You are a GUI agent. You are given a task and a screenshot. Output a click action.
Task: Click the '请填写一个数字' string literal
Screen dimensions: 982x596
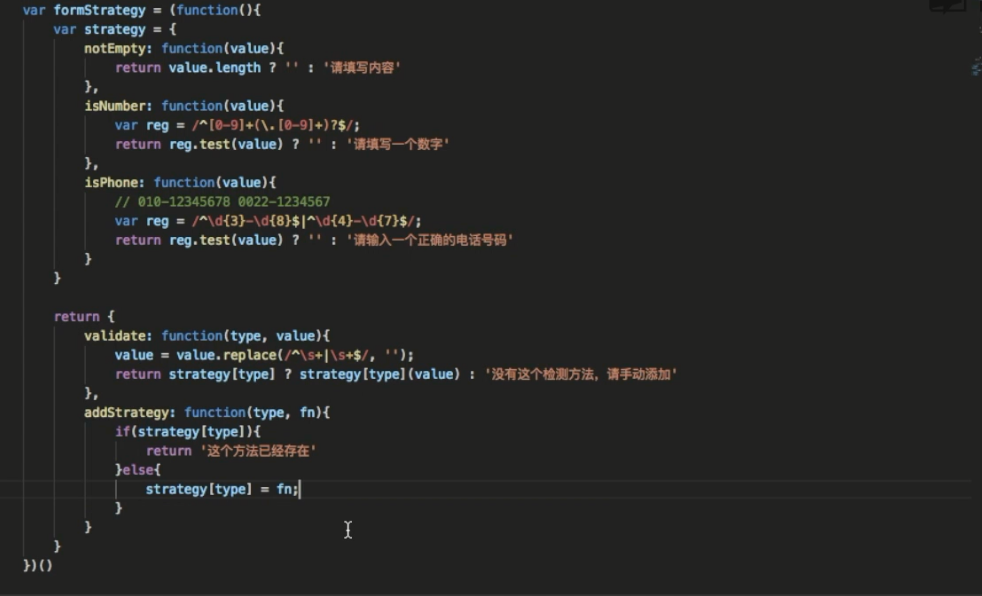[x=398, y=144]
